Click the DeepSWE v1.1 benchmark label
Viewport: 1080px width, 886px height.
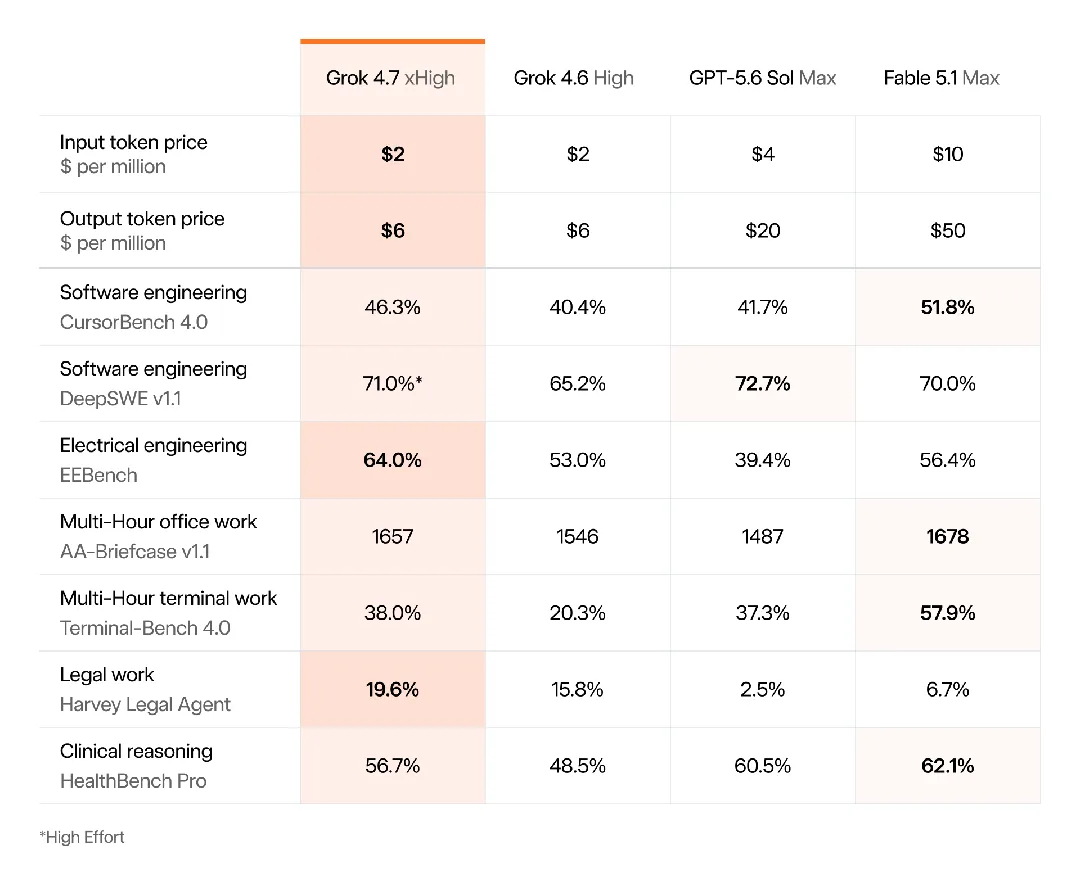pyautogui.click(x=121, y=398)
